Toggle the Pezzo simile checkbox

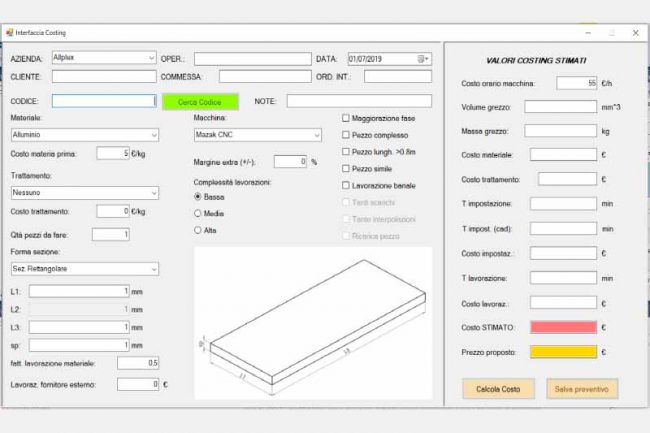(x=346, y=169)
